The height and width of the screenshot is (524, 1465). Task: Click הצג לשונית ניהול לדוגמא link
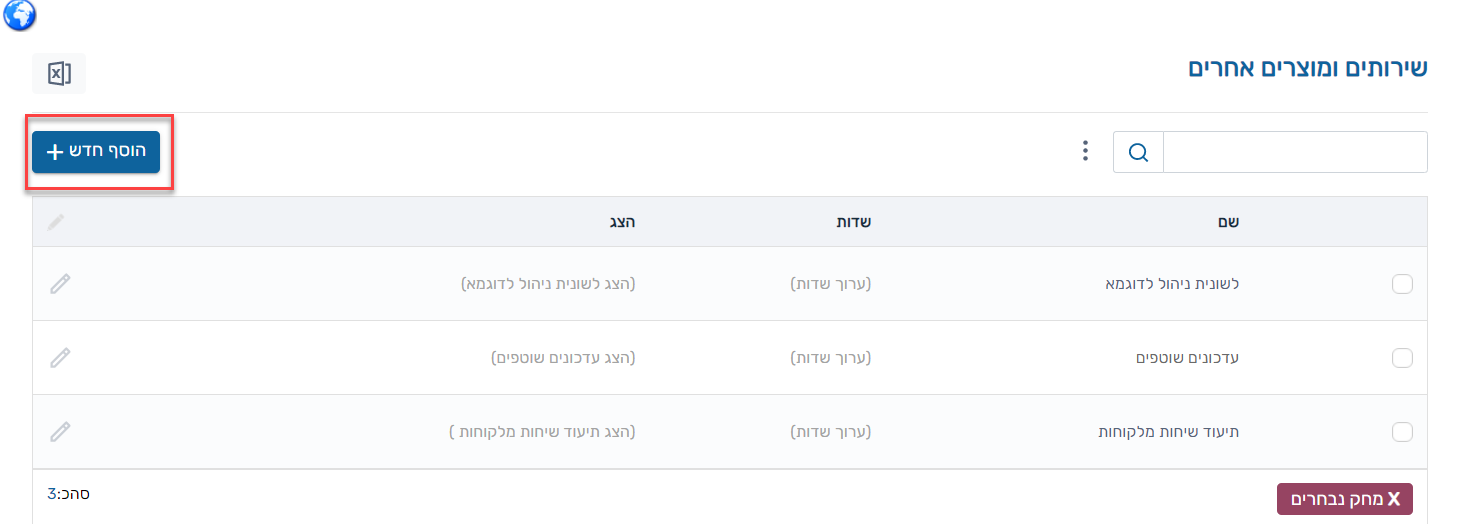(549, 284)
